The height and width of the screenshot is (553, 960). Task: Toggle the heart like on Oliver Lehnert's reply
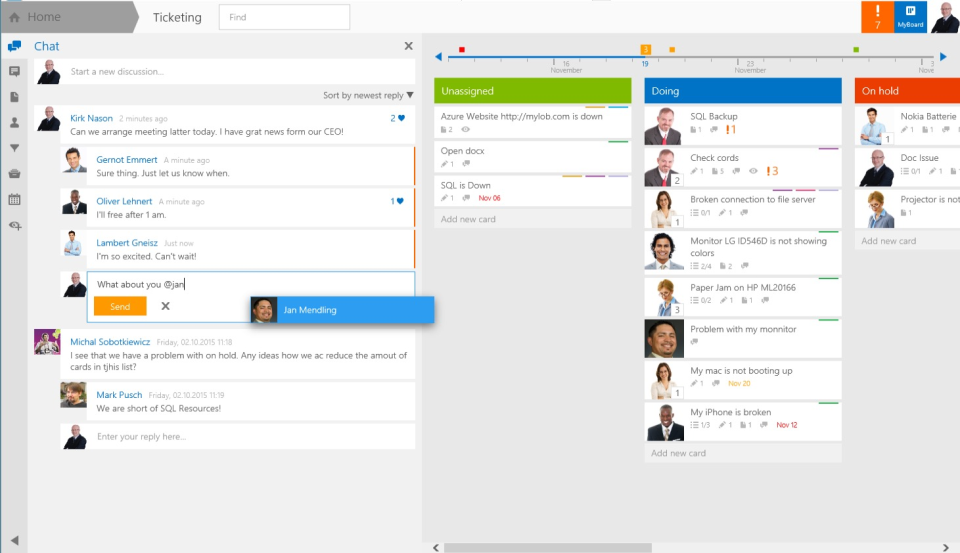tap(401, 201)
